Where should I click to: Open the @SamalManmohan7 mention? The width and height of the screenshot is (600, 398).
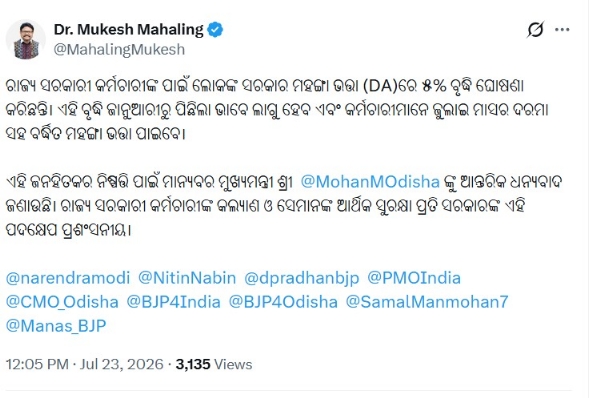(427, 302)
